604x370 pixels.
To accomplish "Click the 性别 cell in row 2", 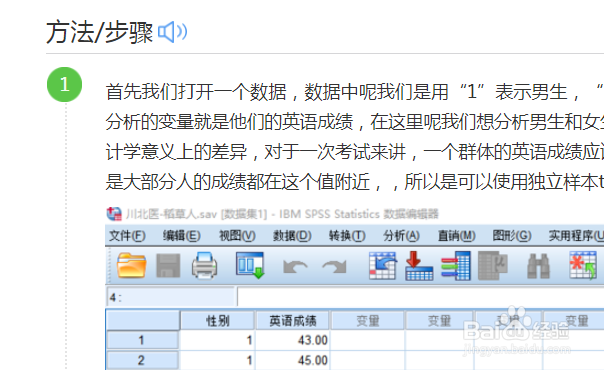I will pos(217,360).
